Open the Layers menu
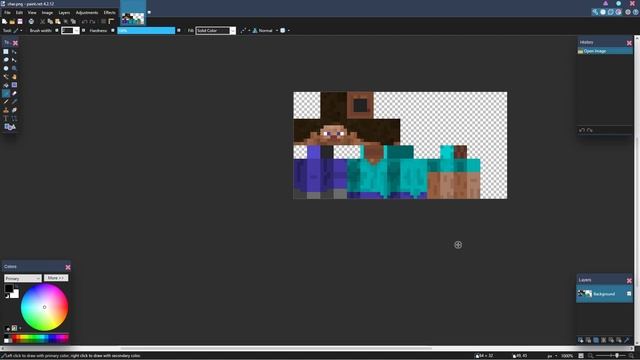640x360 pixels. (64, 13)
